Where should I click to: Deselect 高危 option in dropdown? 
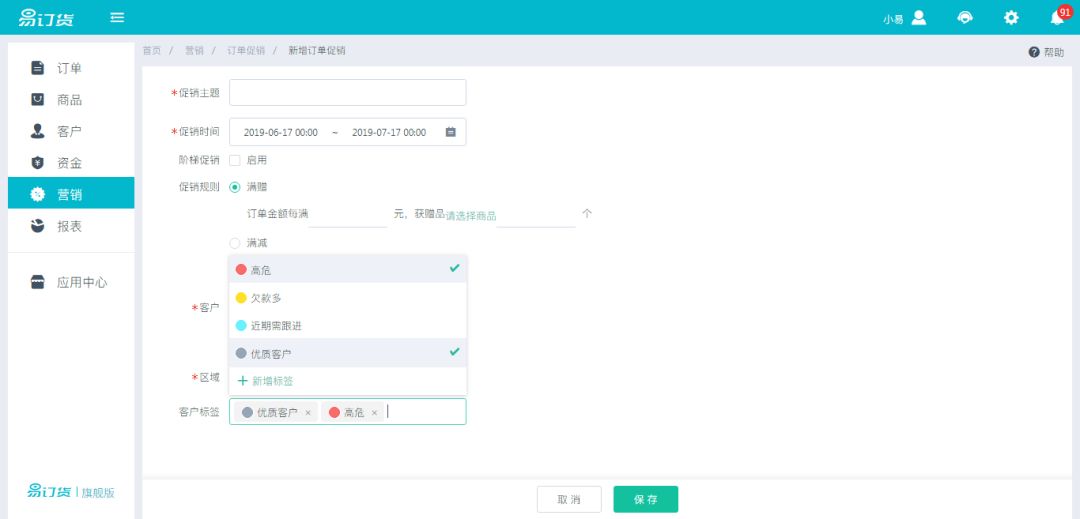point(348,269)
